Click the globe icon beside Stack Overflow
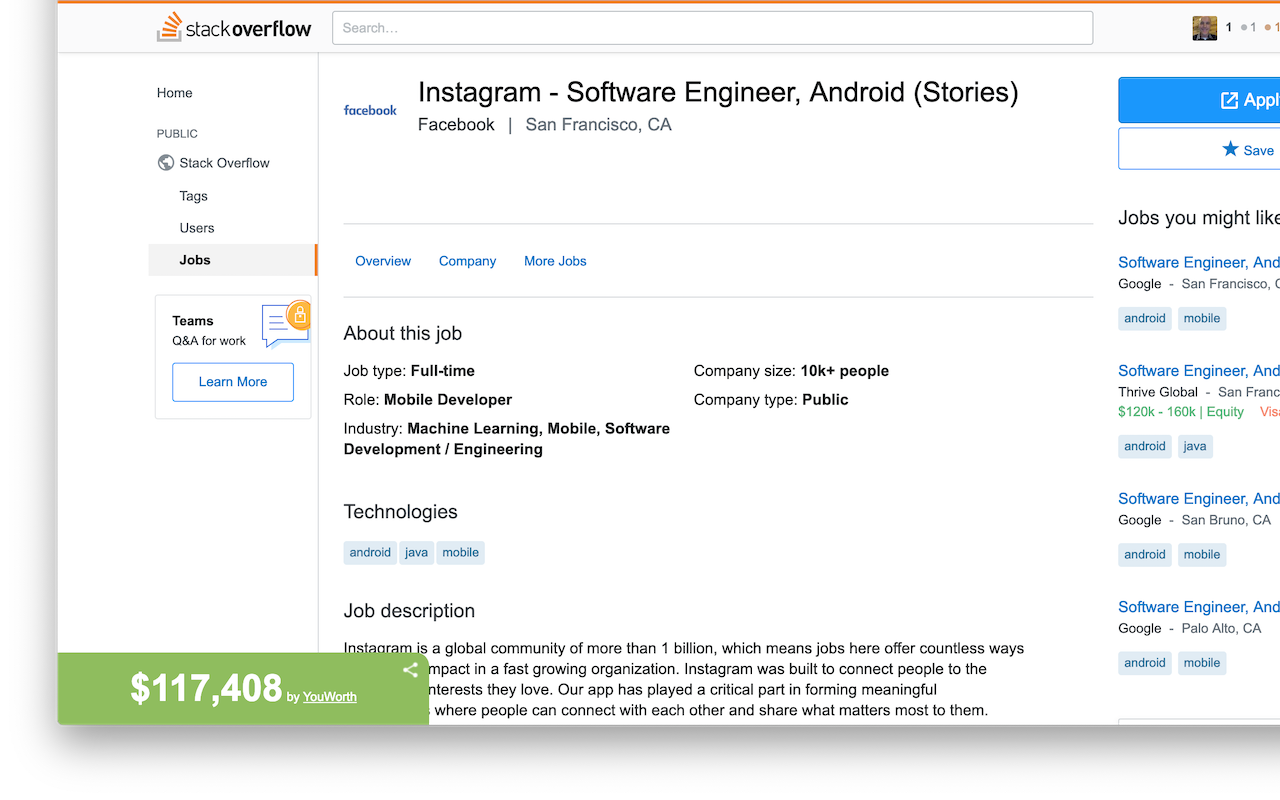Screen dimensions: 1280x800 pyautogui.click(x=166, y=163)
